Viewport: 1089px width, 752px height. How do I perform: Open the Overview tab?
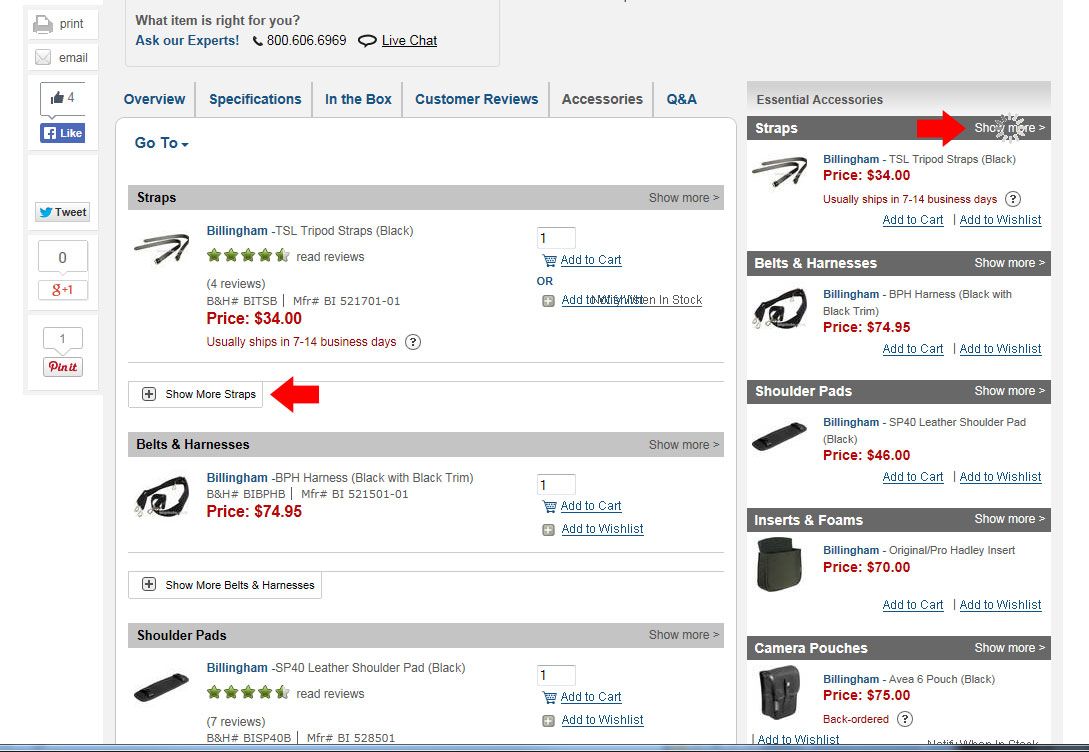tap(154, 99)
